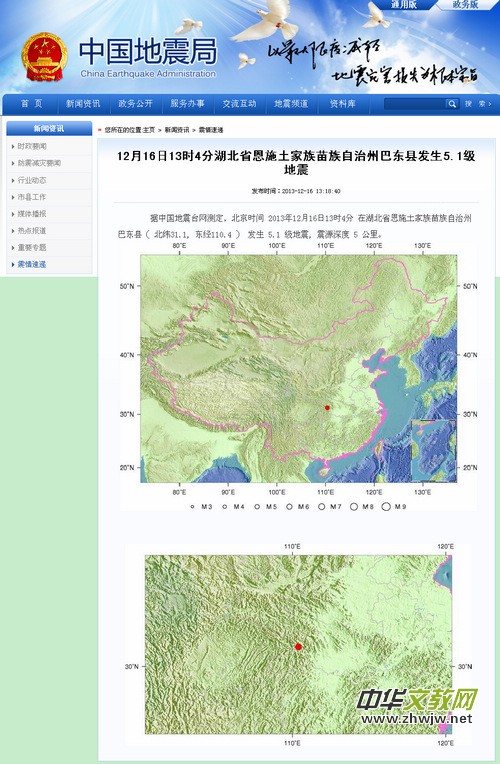Screen dimensions: 500x764
Task: Click 新闻资讯 breadcrumb link
Action: pos(177,130)
